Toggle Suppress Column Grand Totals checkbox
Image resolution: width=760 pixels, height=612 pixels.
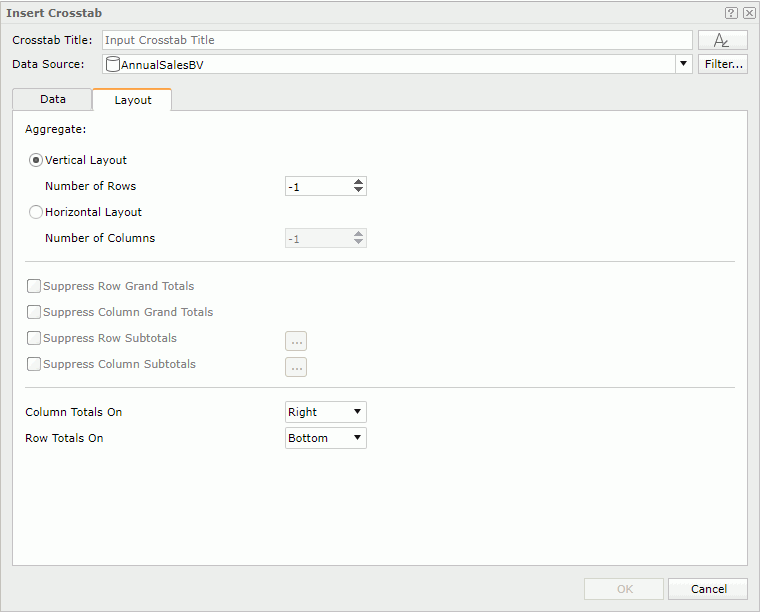point(34,312)
